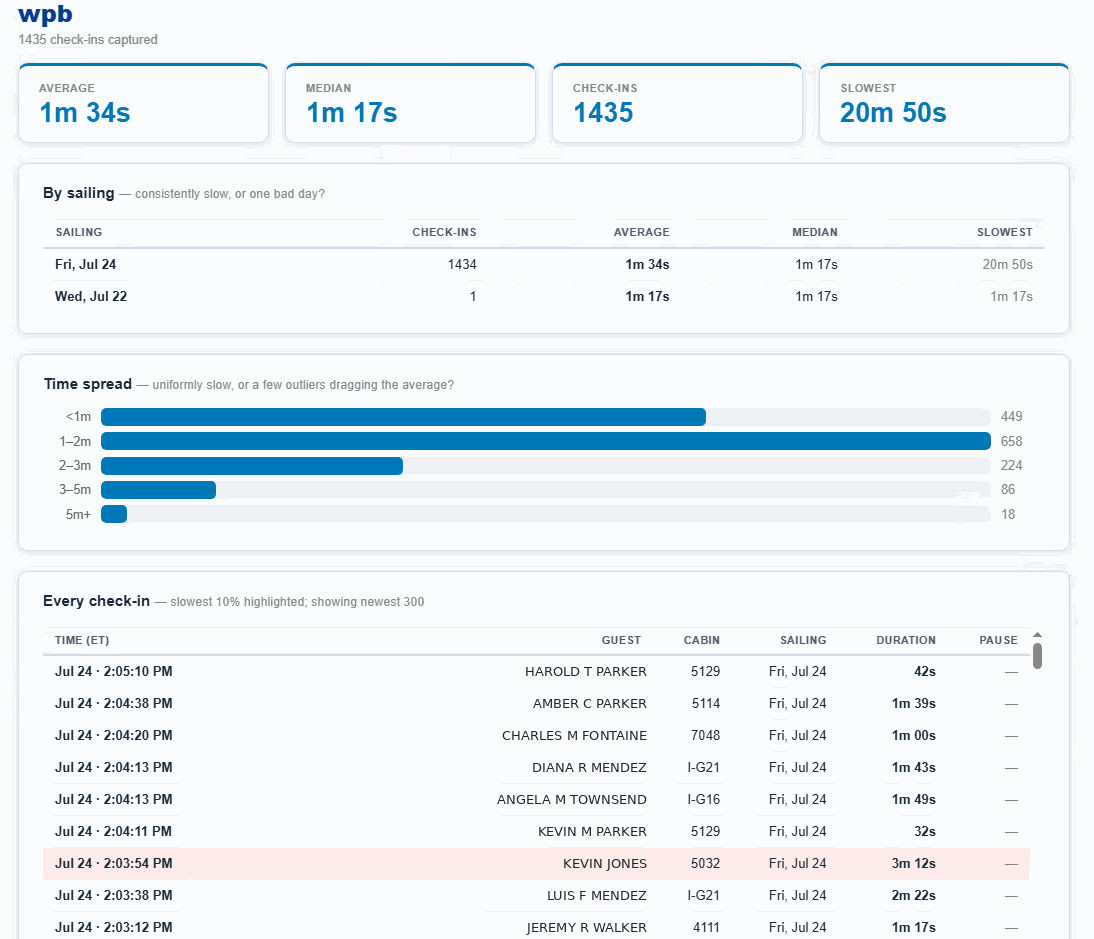Click cabin I-G16 in Angela Townsend's row
The image size is (1094, 939).
click(703, 800)
